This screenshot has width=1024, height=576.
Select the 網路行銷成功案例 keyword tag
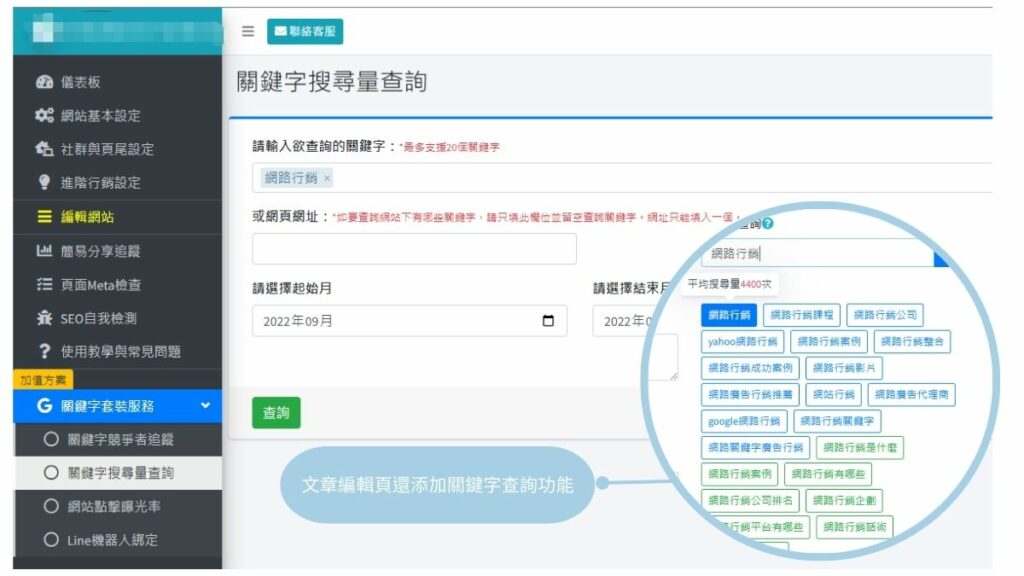coord(750,368)
